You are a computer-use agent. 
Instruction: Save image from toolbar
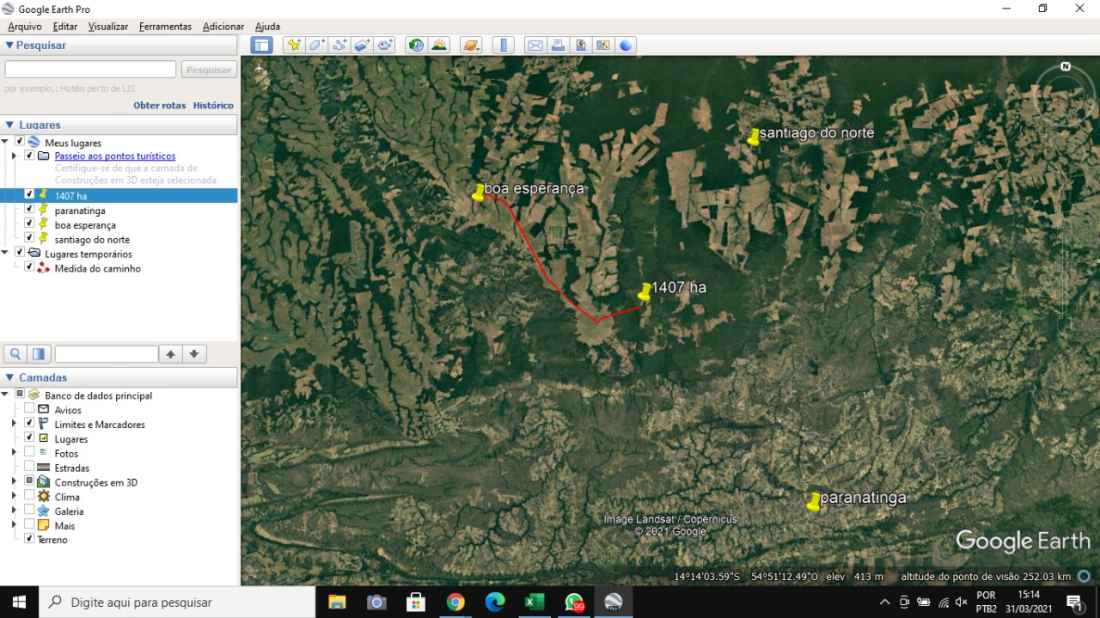581,46
